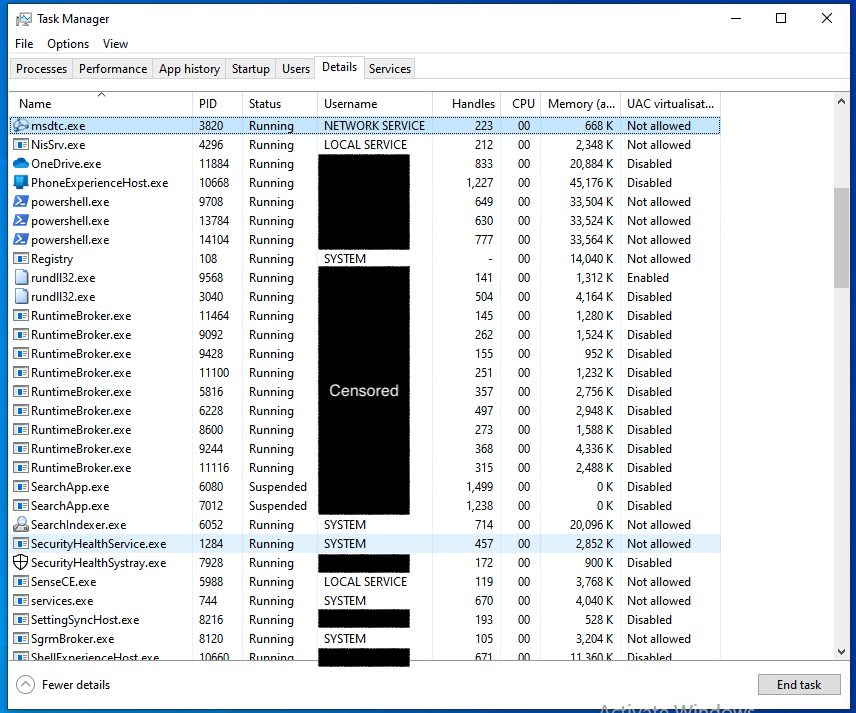Switch to the Startup tab
Viewport: 856px width, 713px height.
tap(251, 69)
